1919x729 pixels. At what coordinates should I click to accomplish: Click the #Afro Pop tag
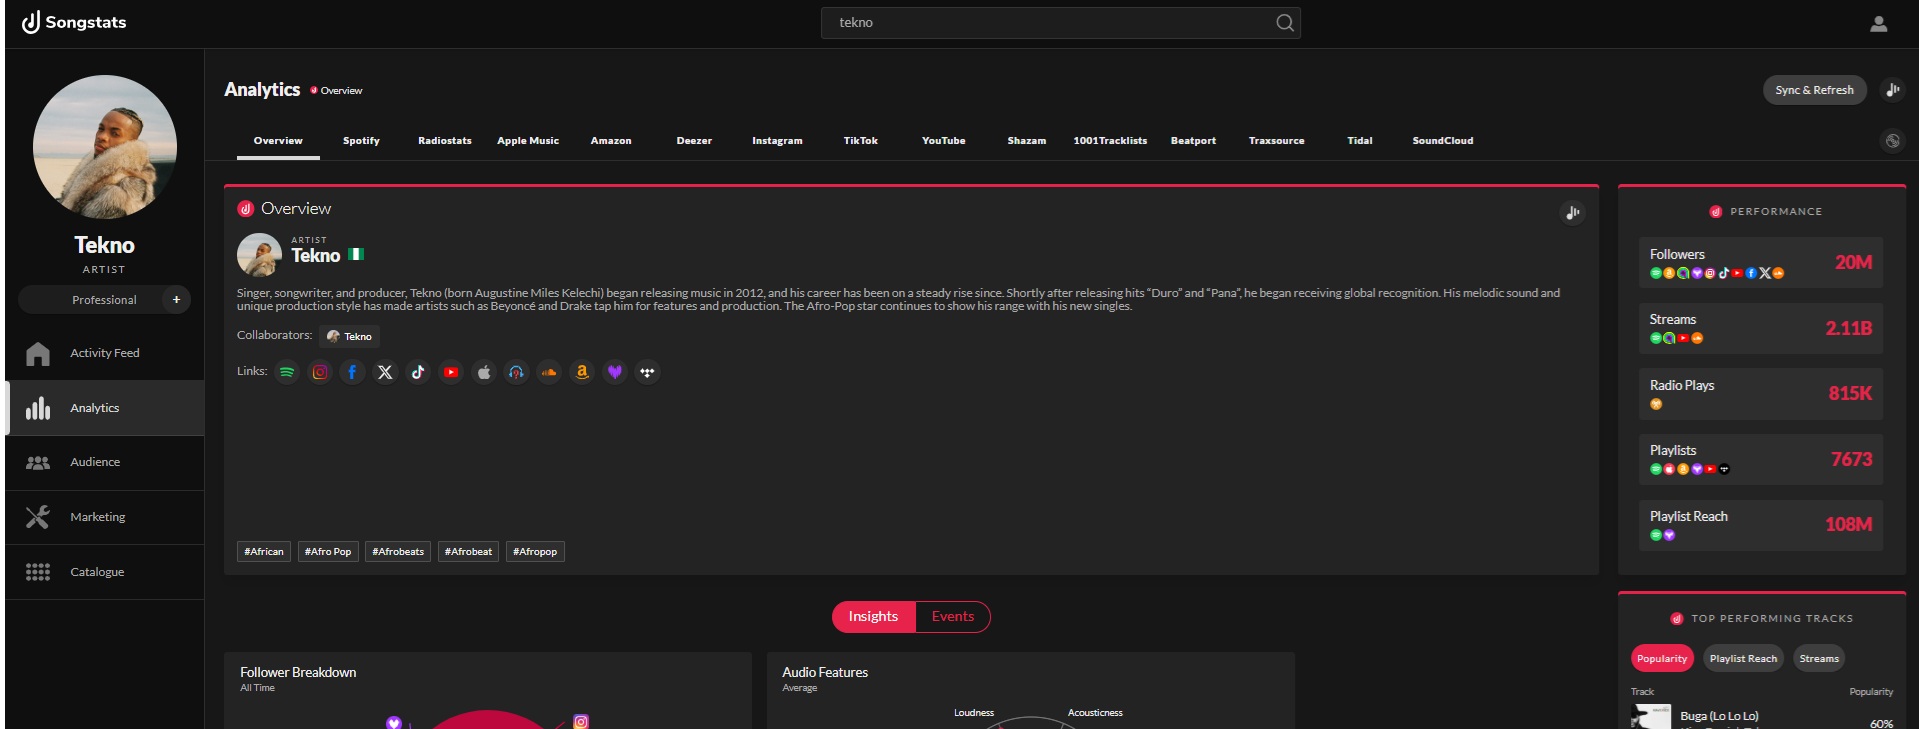[328, 552]
